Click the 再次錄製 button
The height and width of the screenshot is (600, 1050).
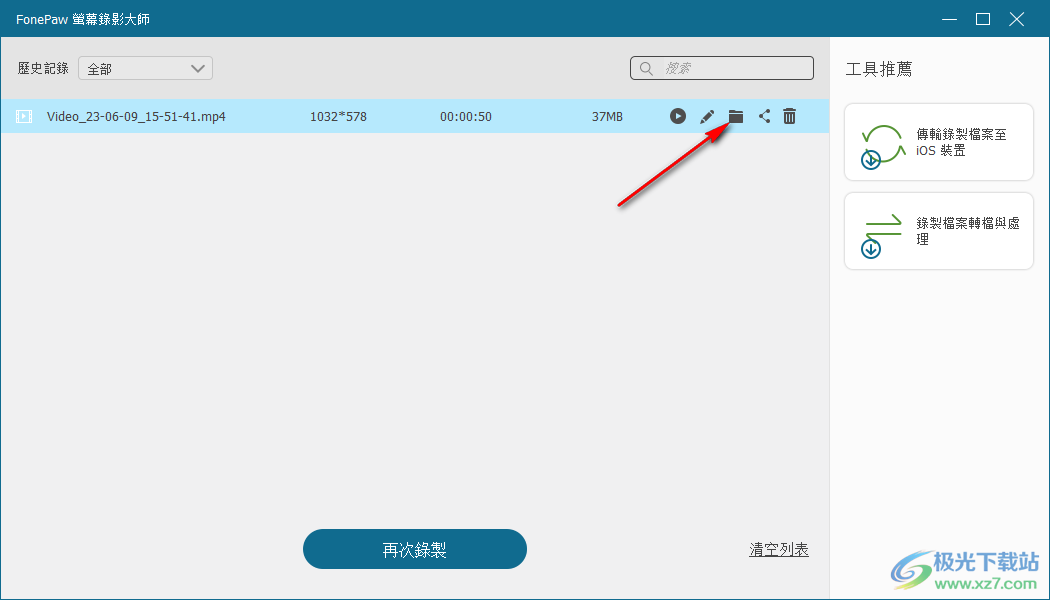point(415,549)
